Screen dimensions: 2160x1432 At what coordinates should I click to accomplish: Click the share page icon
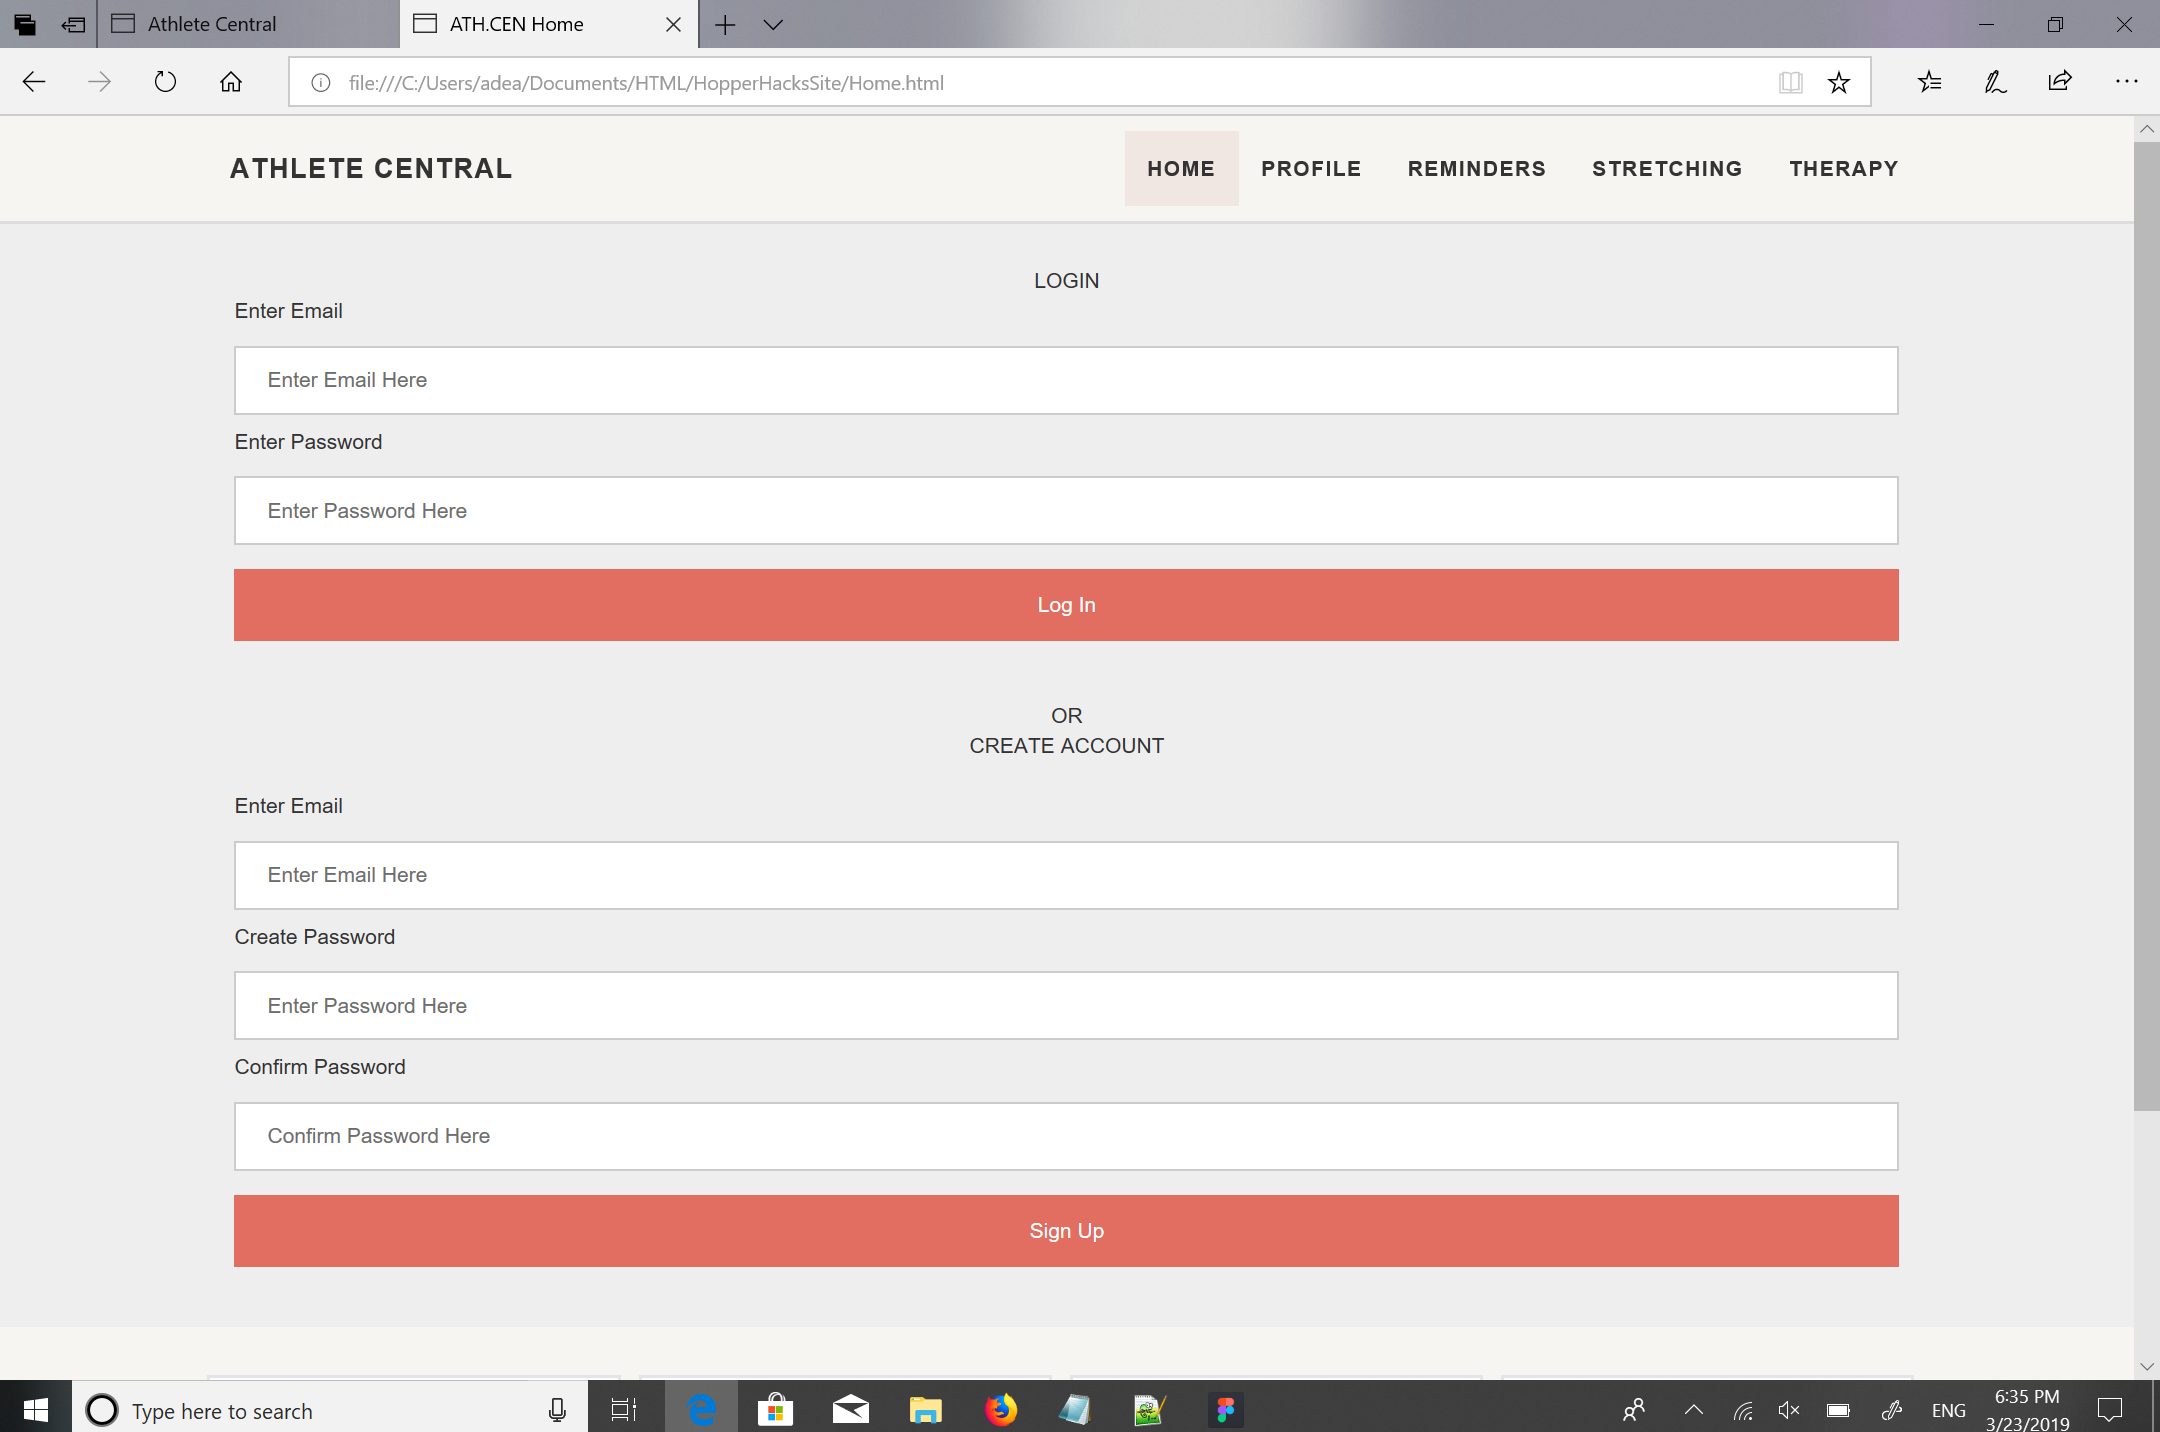(2060, 82)
